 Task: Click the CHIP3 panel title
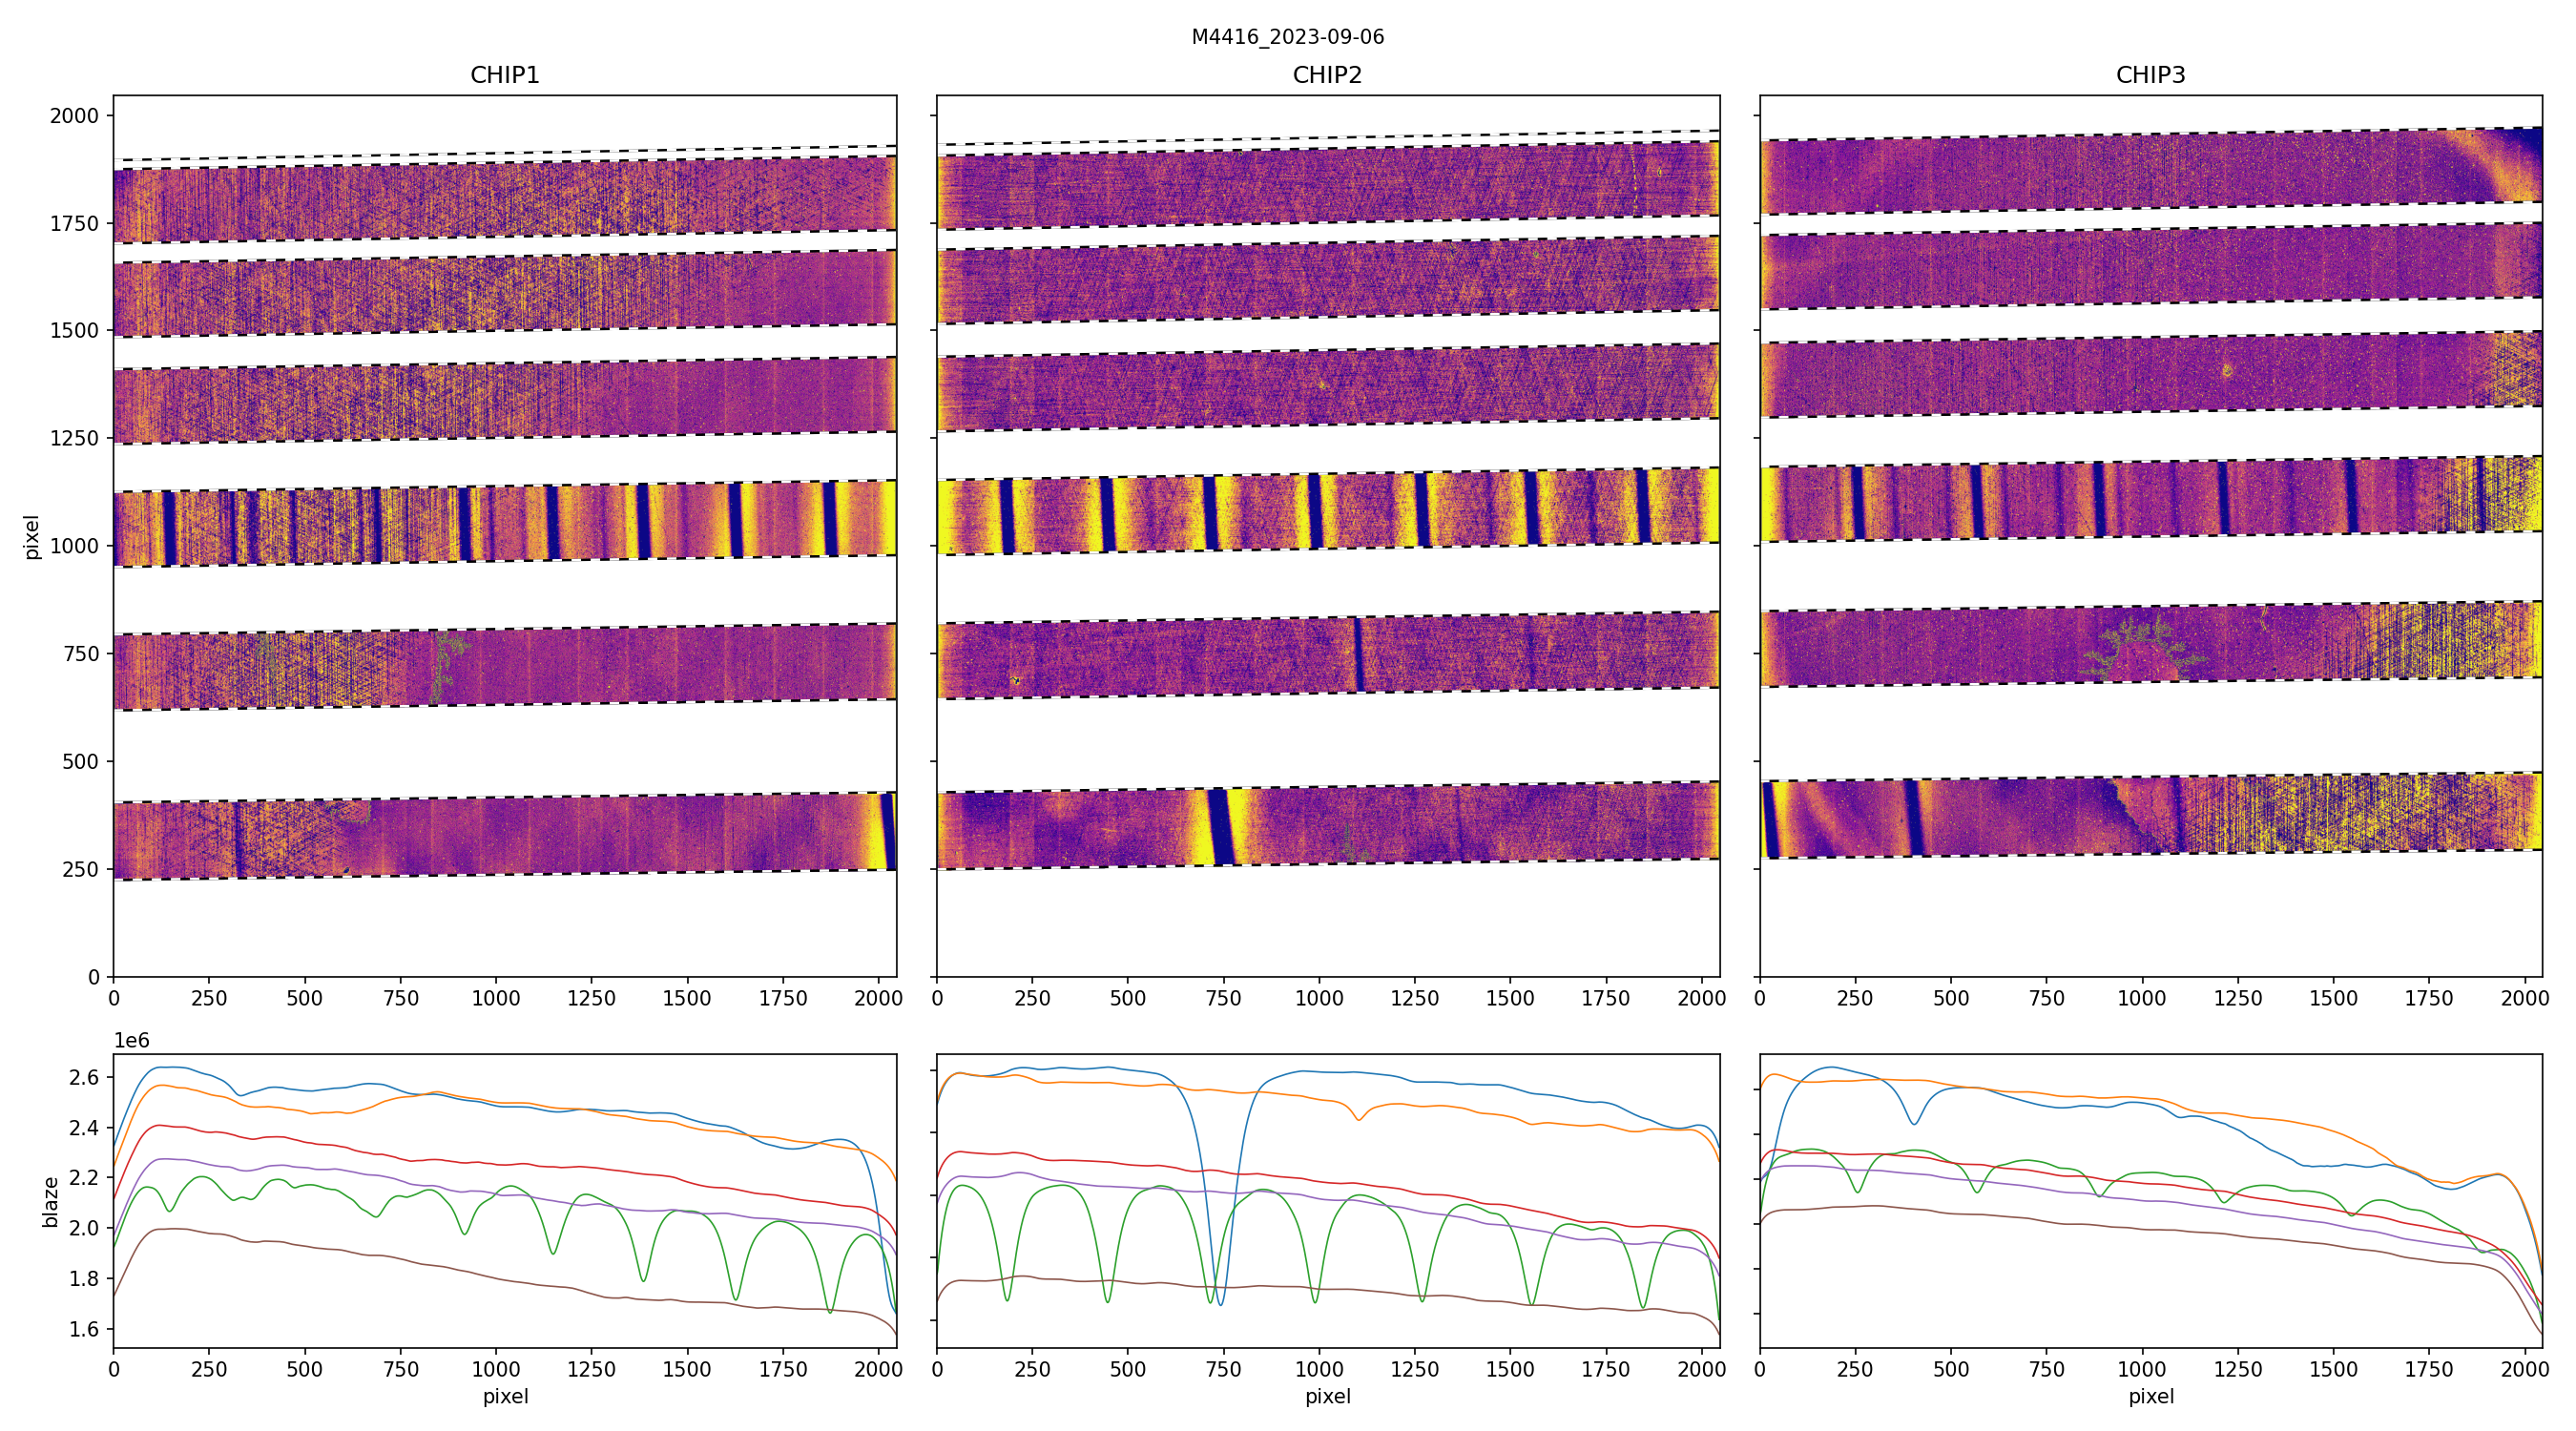point(2150,75)
